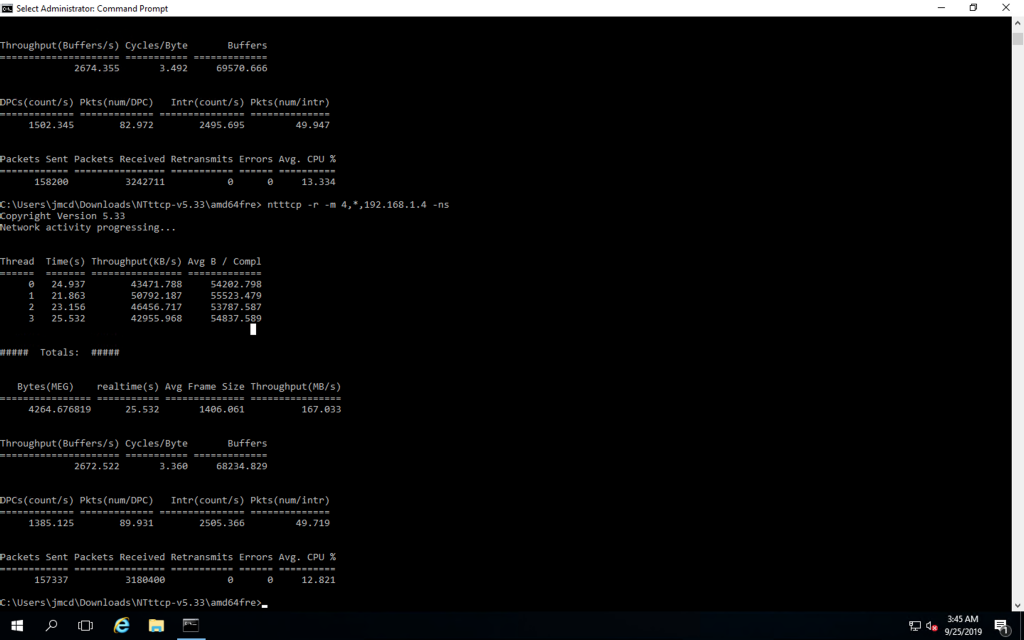Open the Command Prompt title bar system icon

[x=8, y=8]
